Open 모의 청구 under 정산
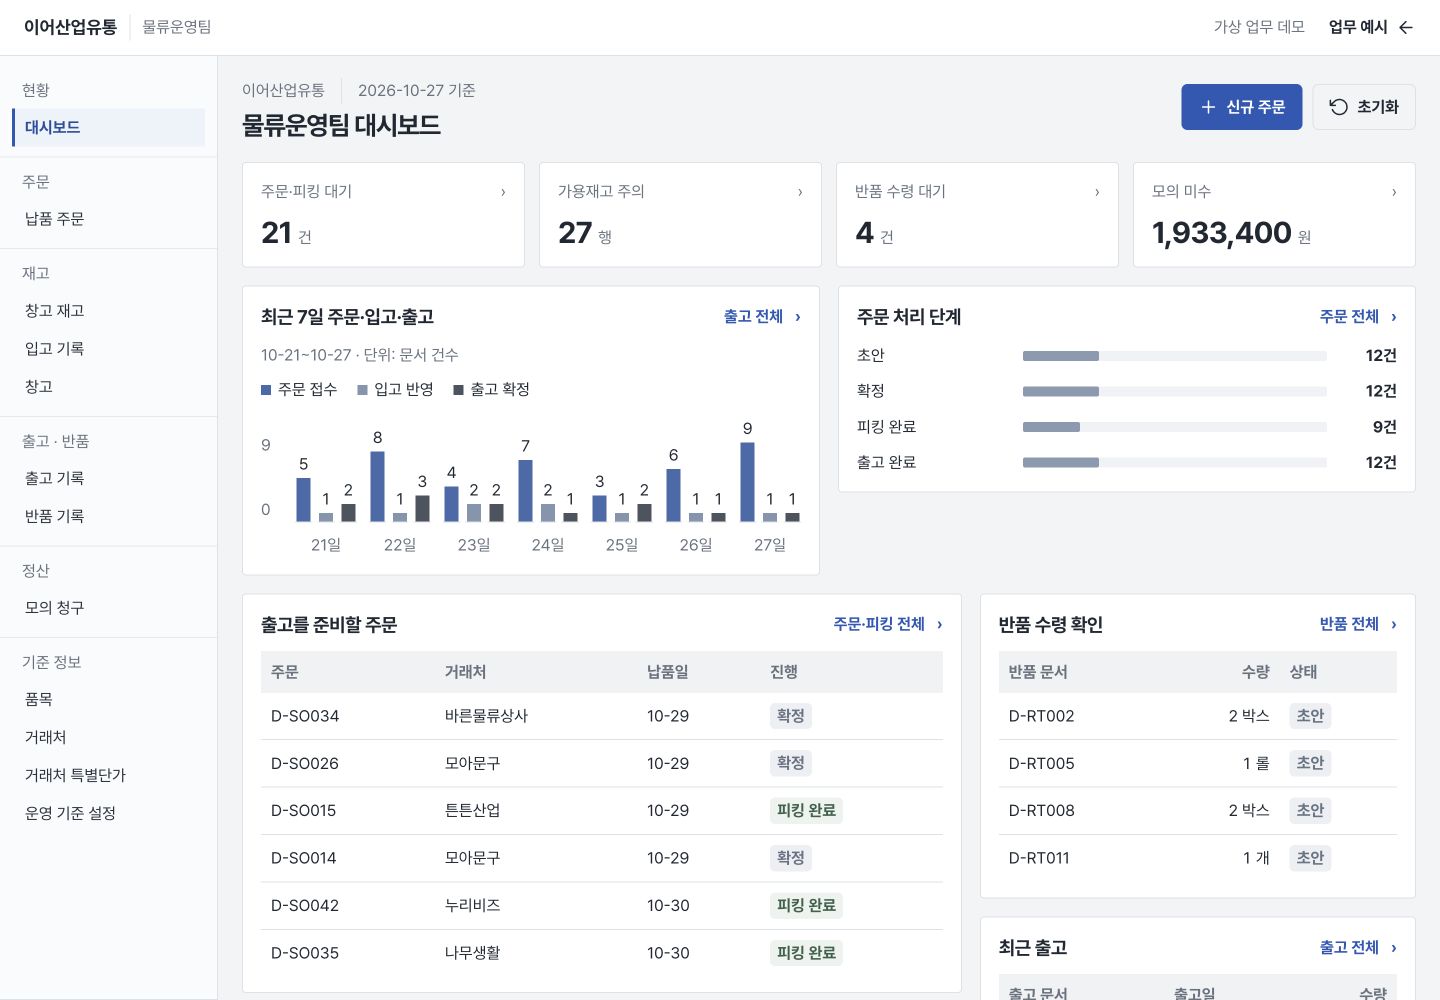The height and width of the screenshot is (1000, 1440). pyautogui.click(x=108, y=608)
